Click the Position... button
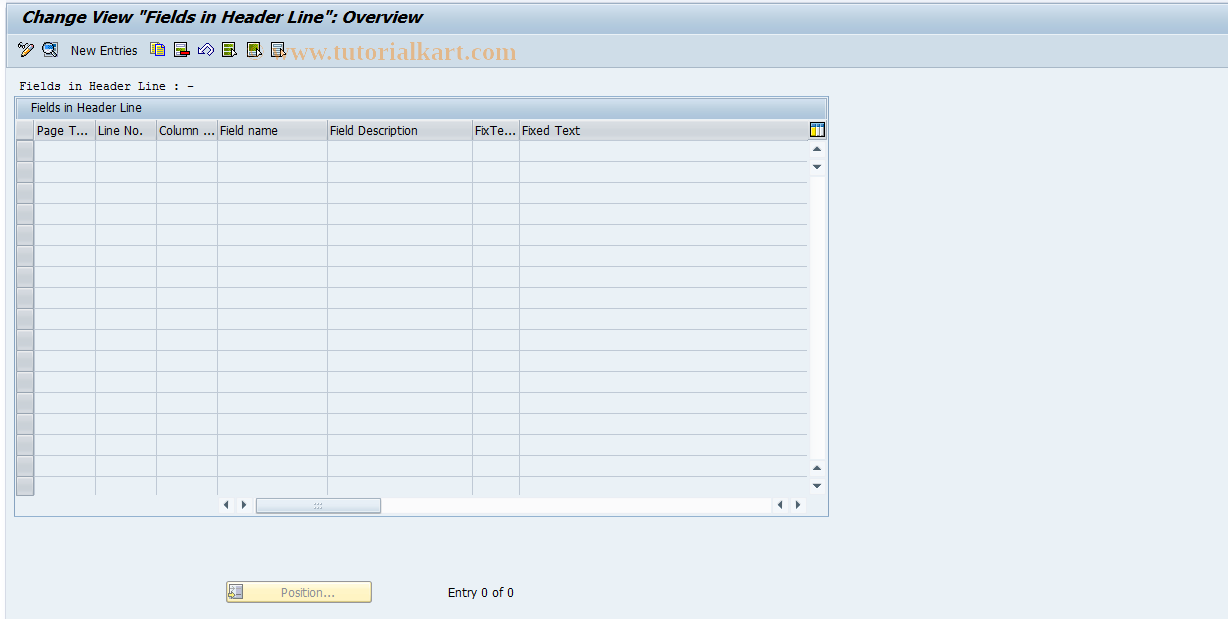 (x=298, y=592)
